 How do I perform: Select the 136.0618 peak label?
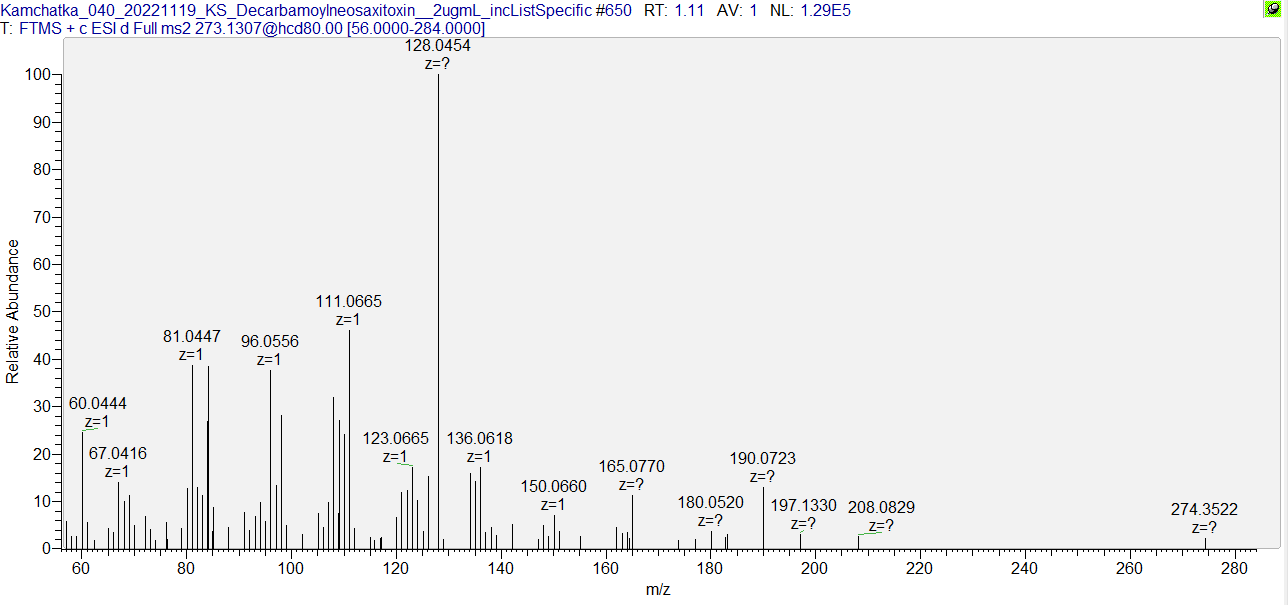click(479, 439)
